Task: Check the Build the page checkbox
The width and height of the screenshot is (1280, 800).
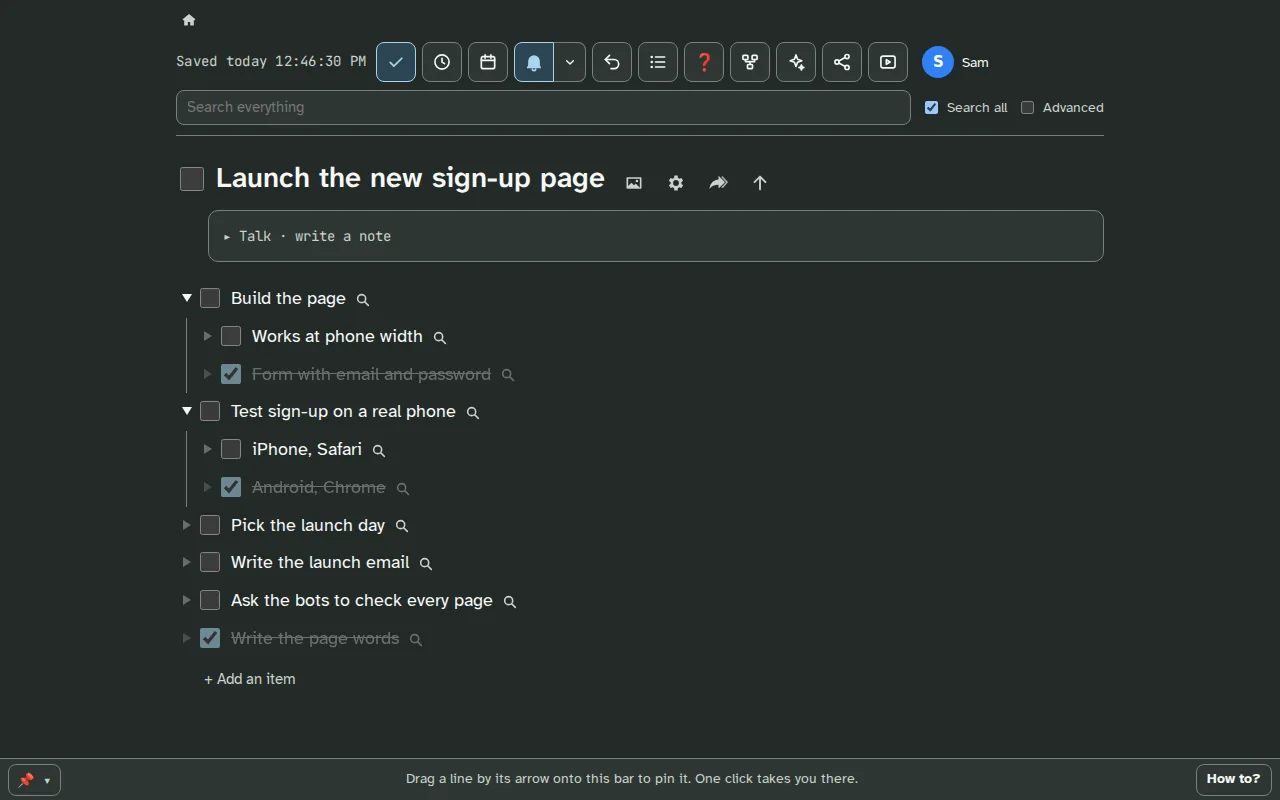Action: (210, 298)
